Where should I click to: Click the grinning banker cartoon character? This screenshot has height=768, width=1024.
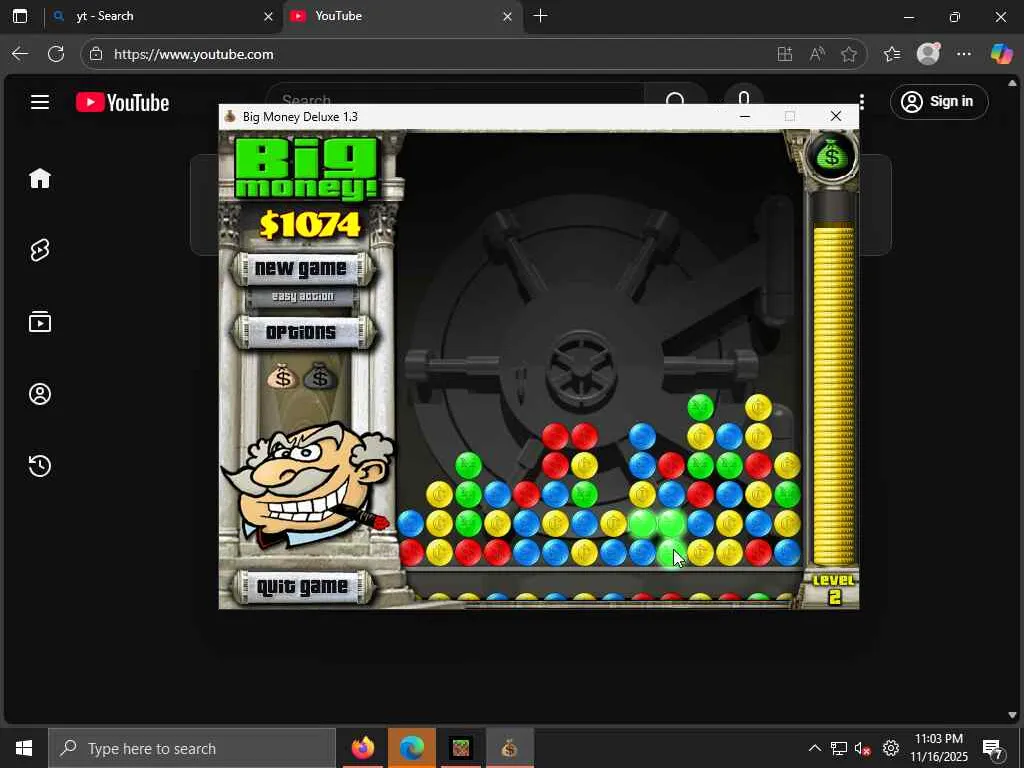(307, 483)
